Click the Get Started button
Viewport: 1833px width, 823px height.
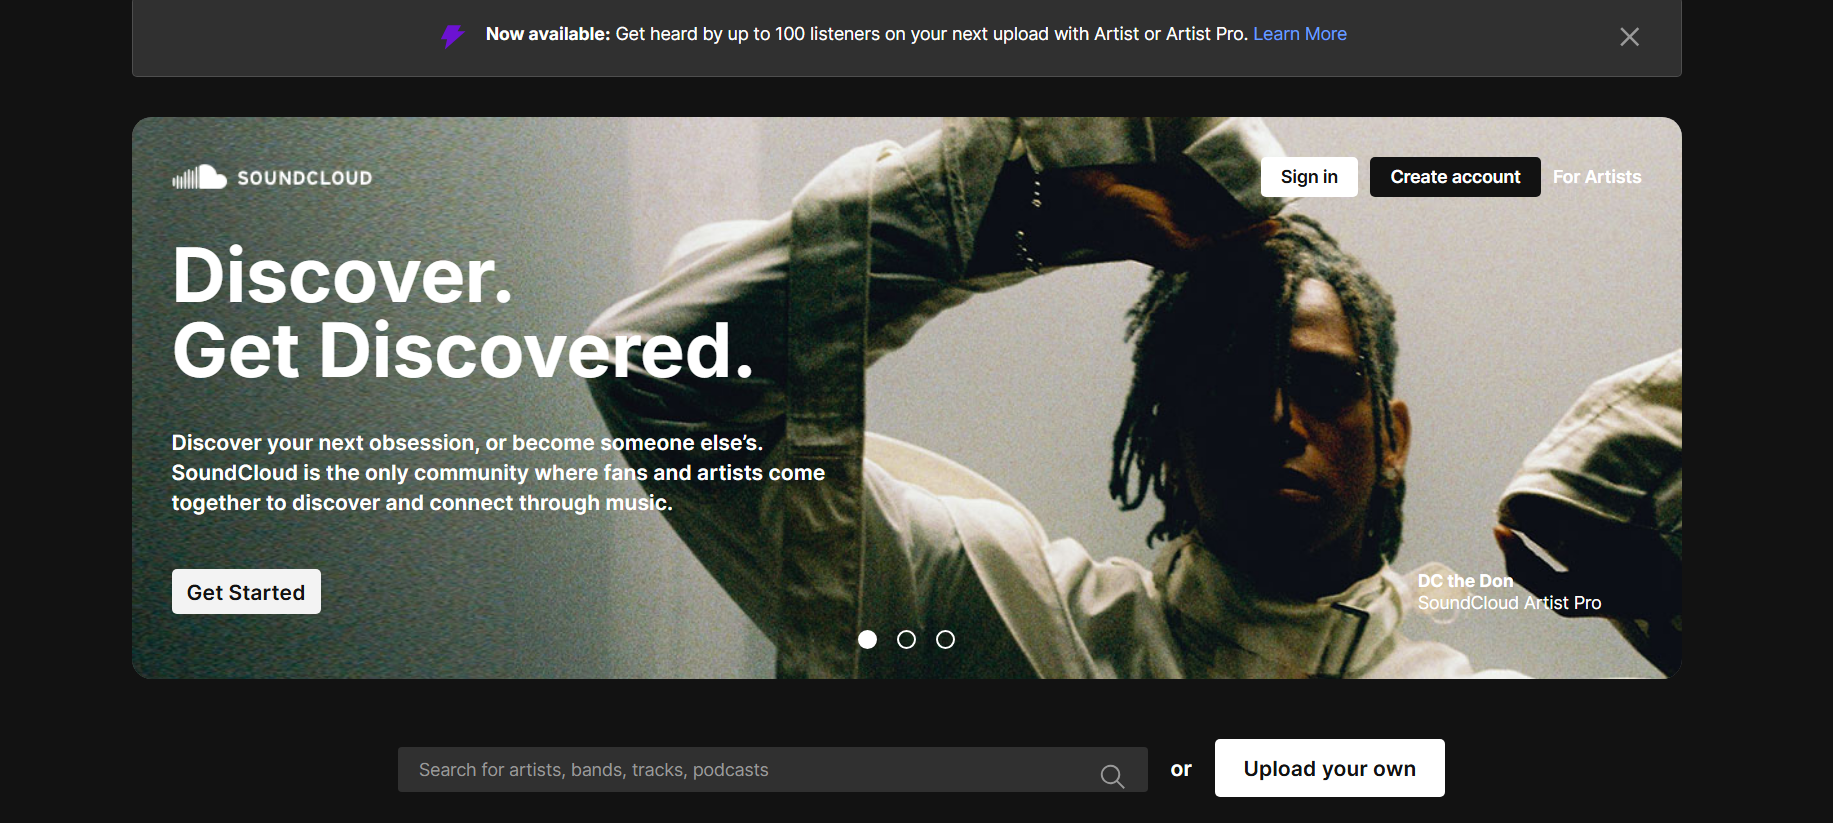[x=246, y=592]
